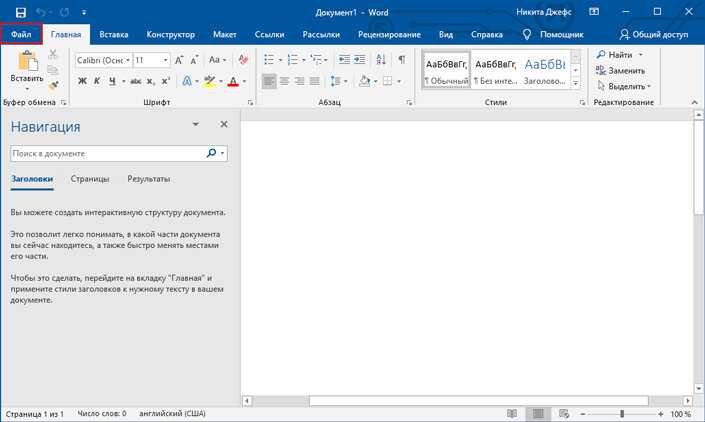Viewport: 705px width, 422px height.
Task: Click the Paste clipboard icon
Action: (27, 61)
